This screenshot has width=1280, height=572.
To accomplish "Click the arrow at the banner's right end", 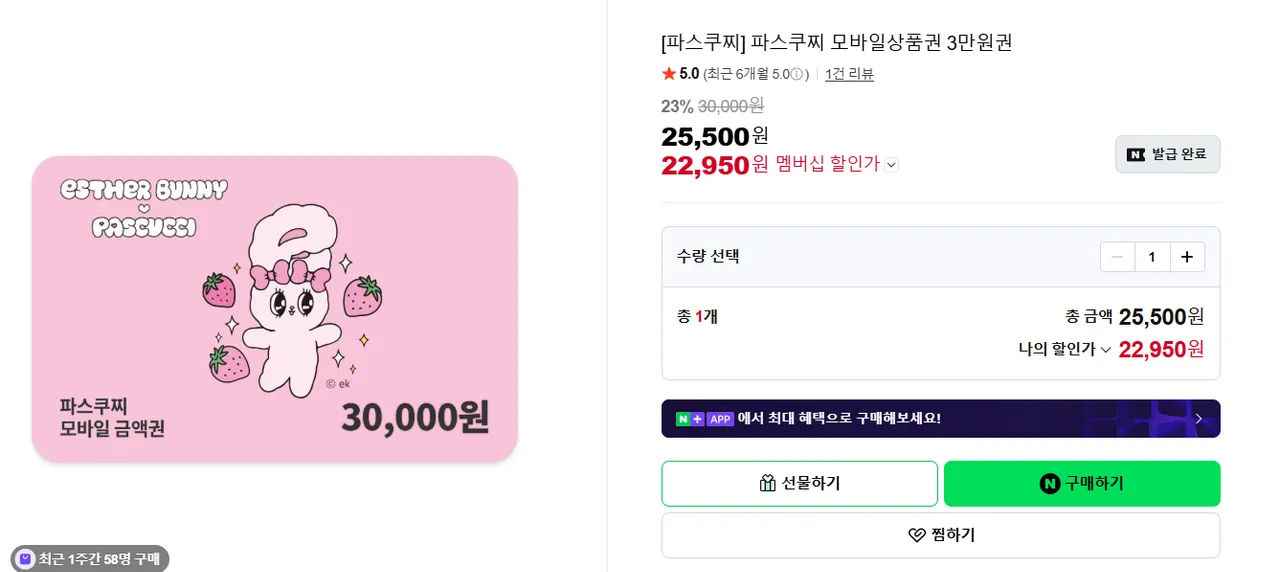I will tap(1198, 419).
